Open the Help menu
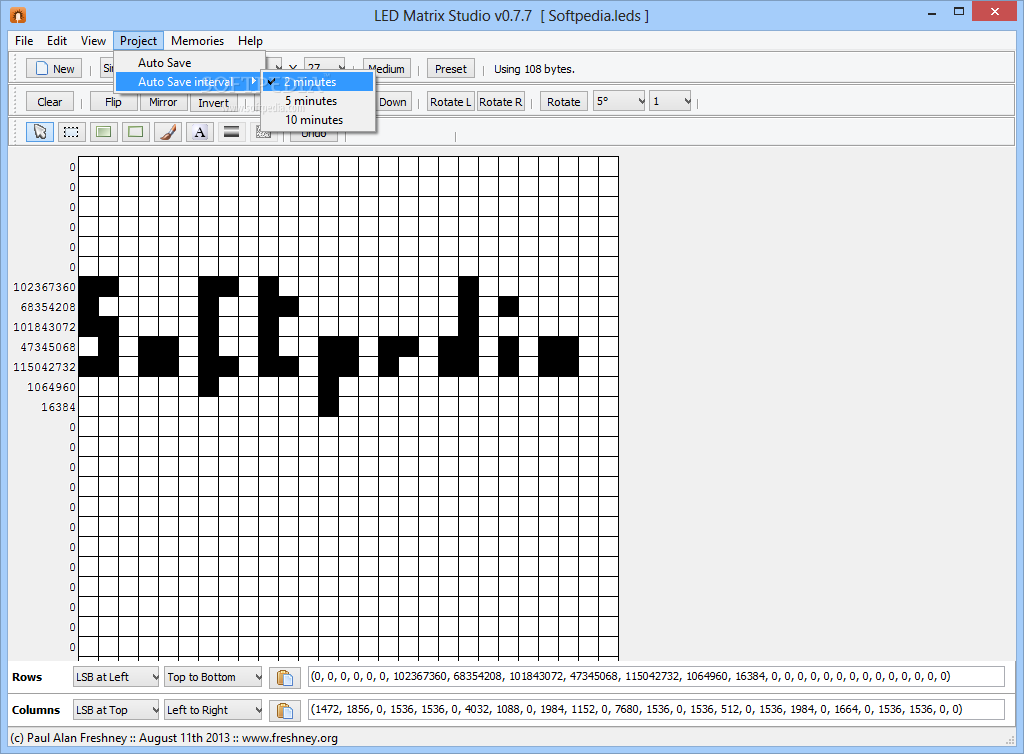 pos(250,40)
